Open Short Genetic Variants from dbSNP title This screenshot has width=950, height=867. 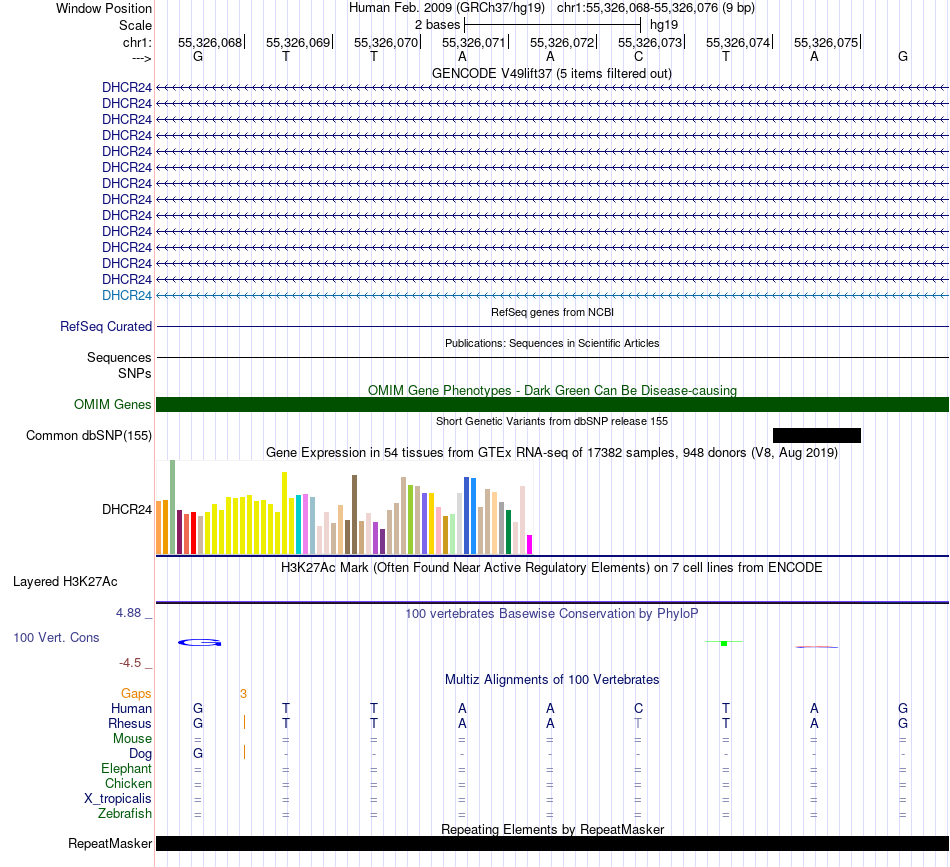[x=552, y=421]
